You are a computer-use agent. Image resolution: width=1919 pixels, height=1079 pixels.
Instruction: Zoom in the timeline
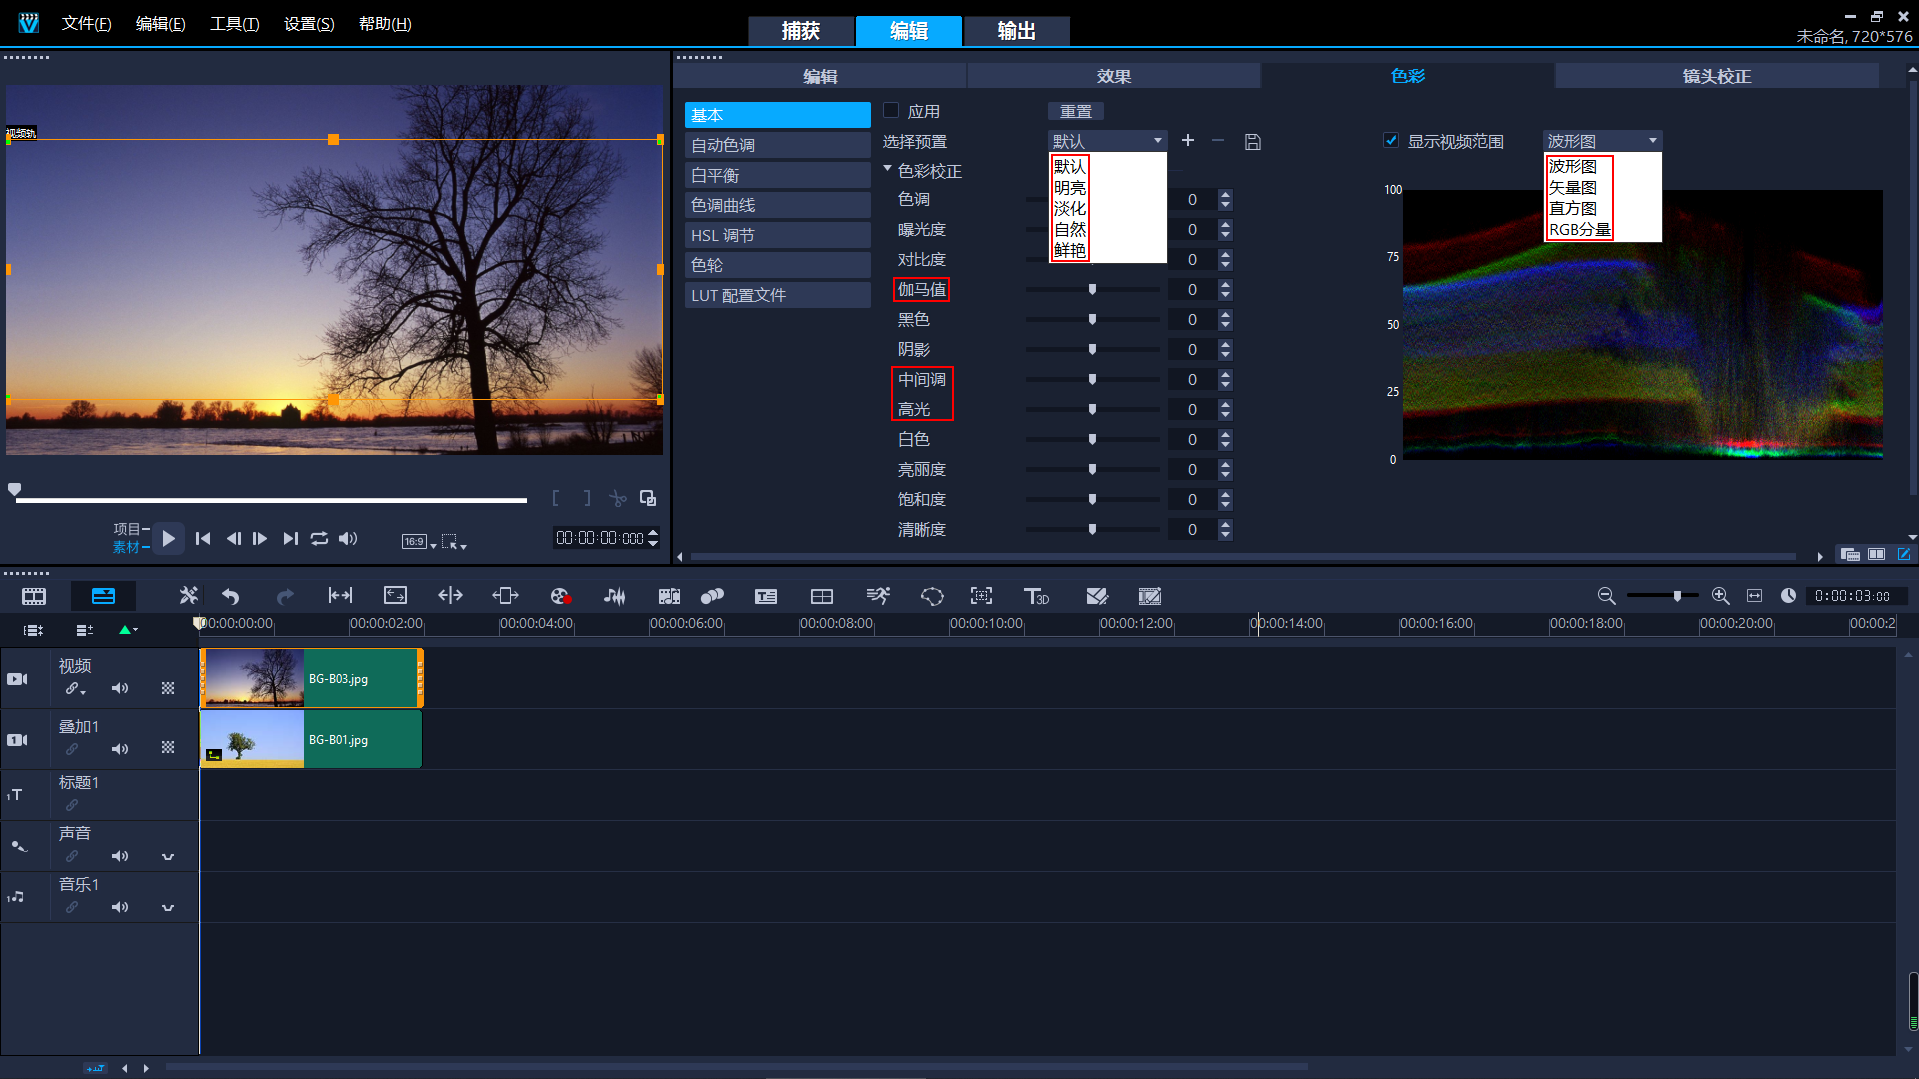coord(1720,596)
